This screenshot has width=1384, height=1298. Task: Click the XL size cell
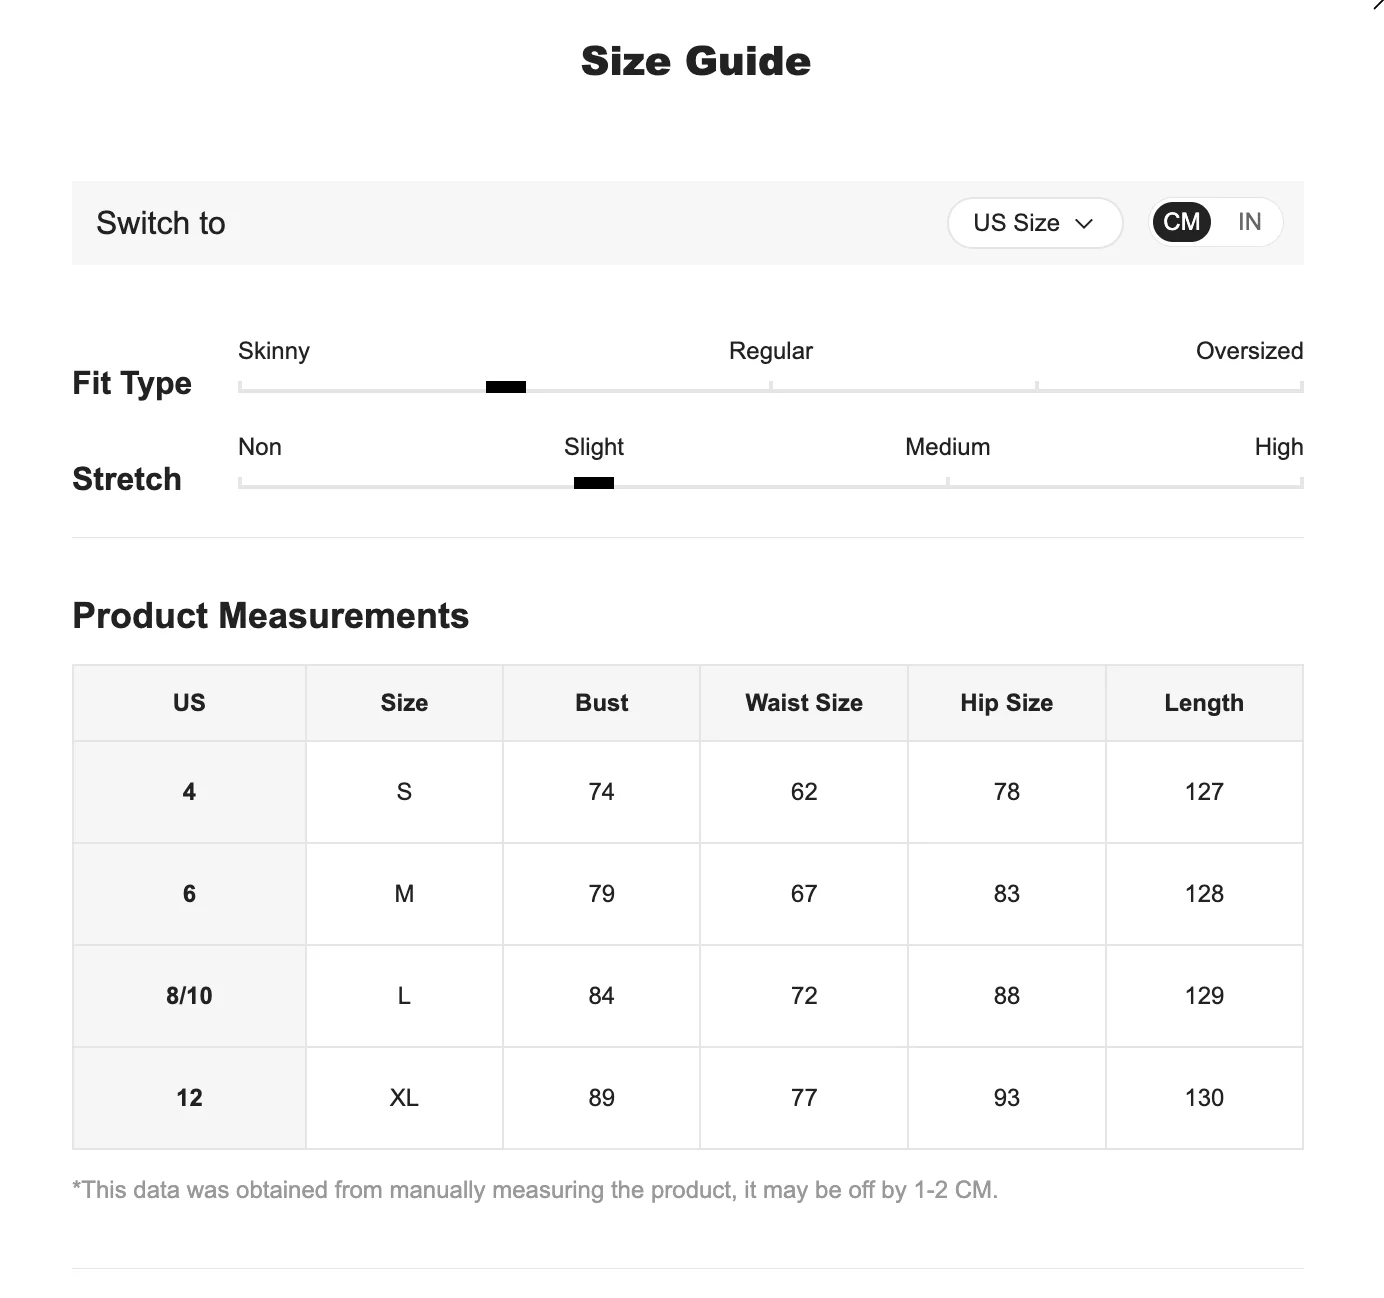point(404,1098)
